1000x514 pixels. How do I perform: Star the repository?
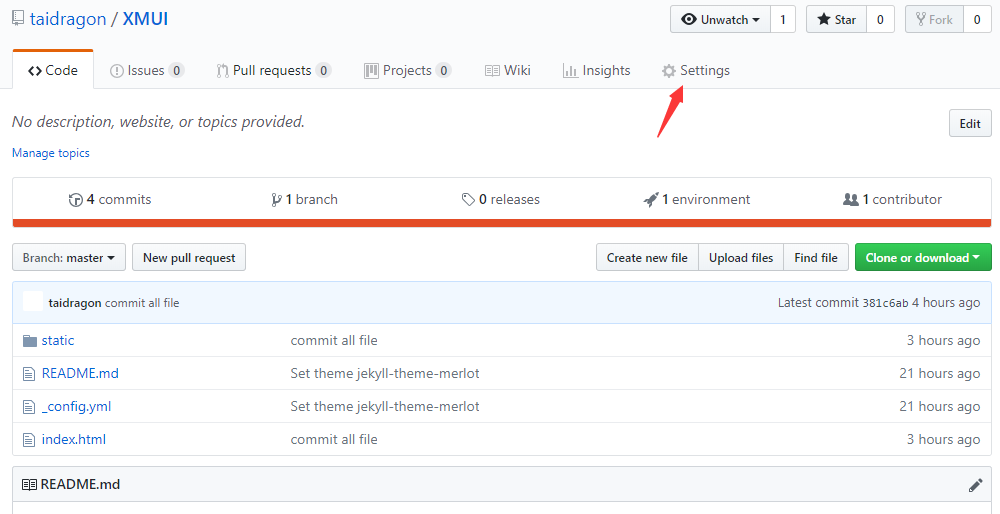click(x=836, y=19)
